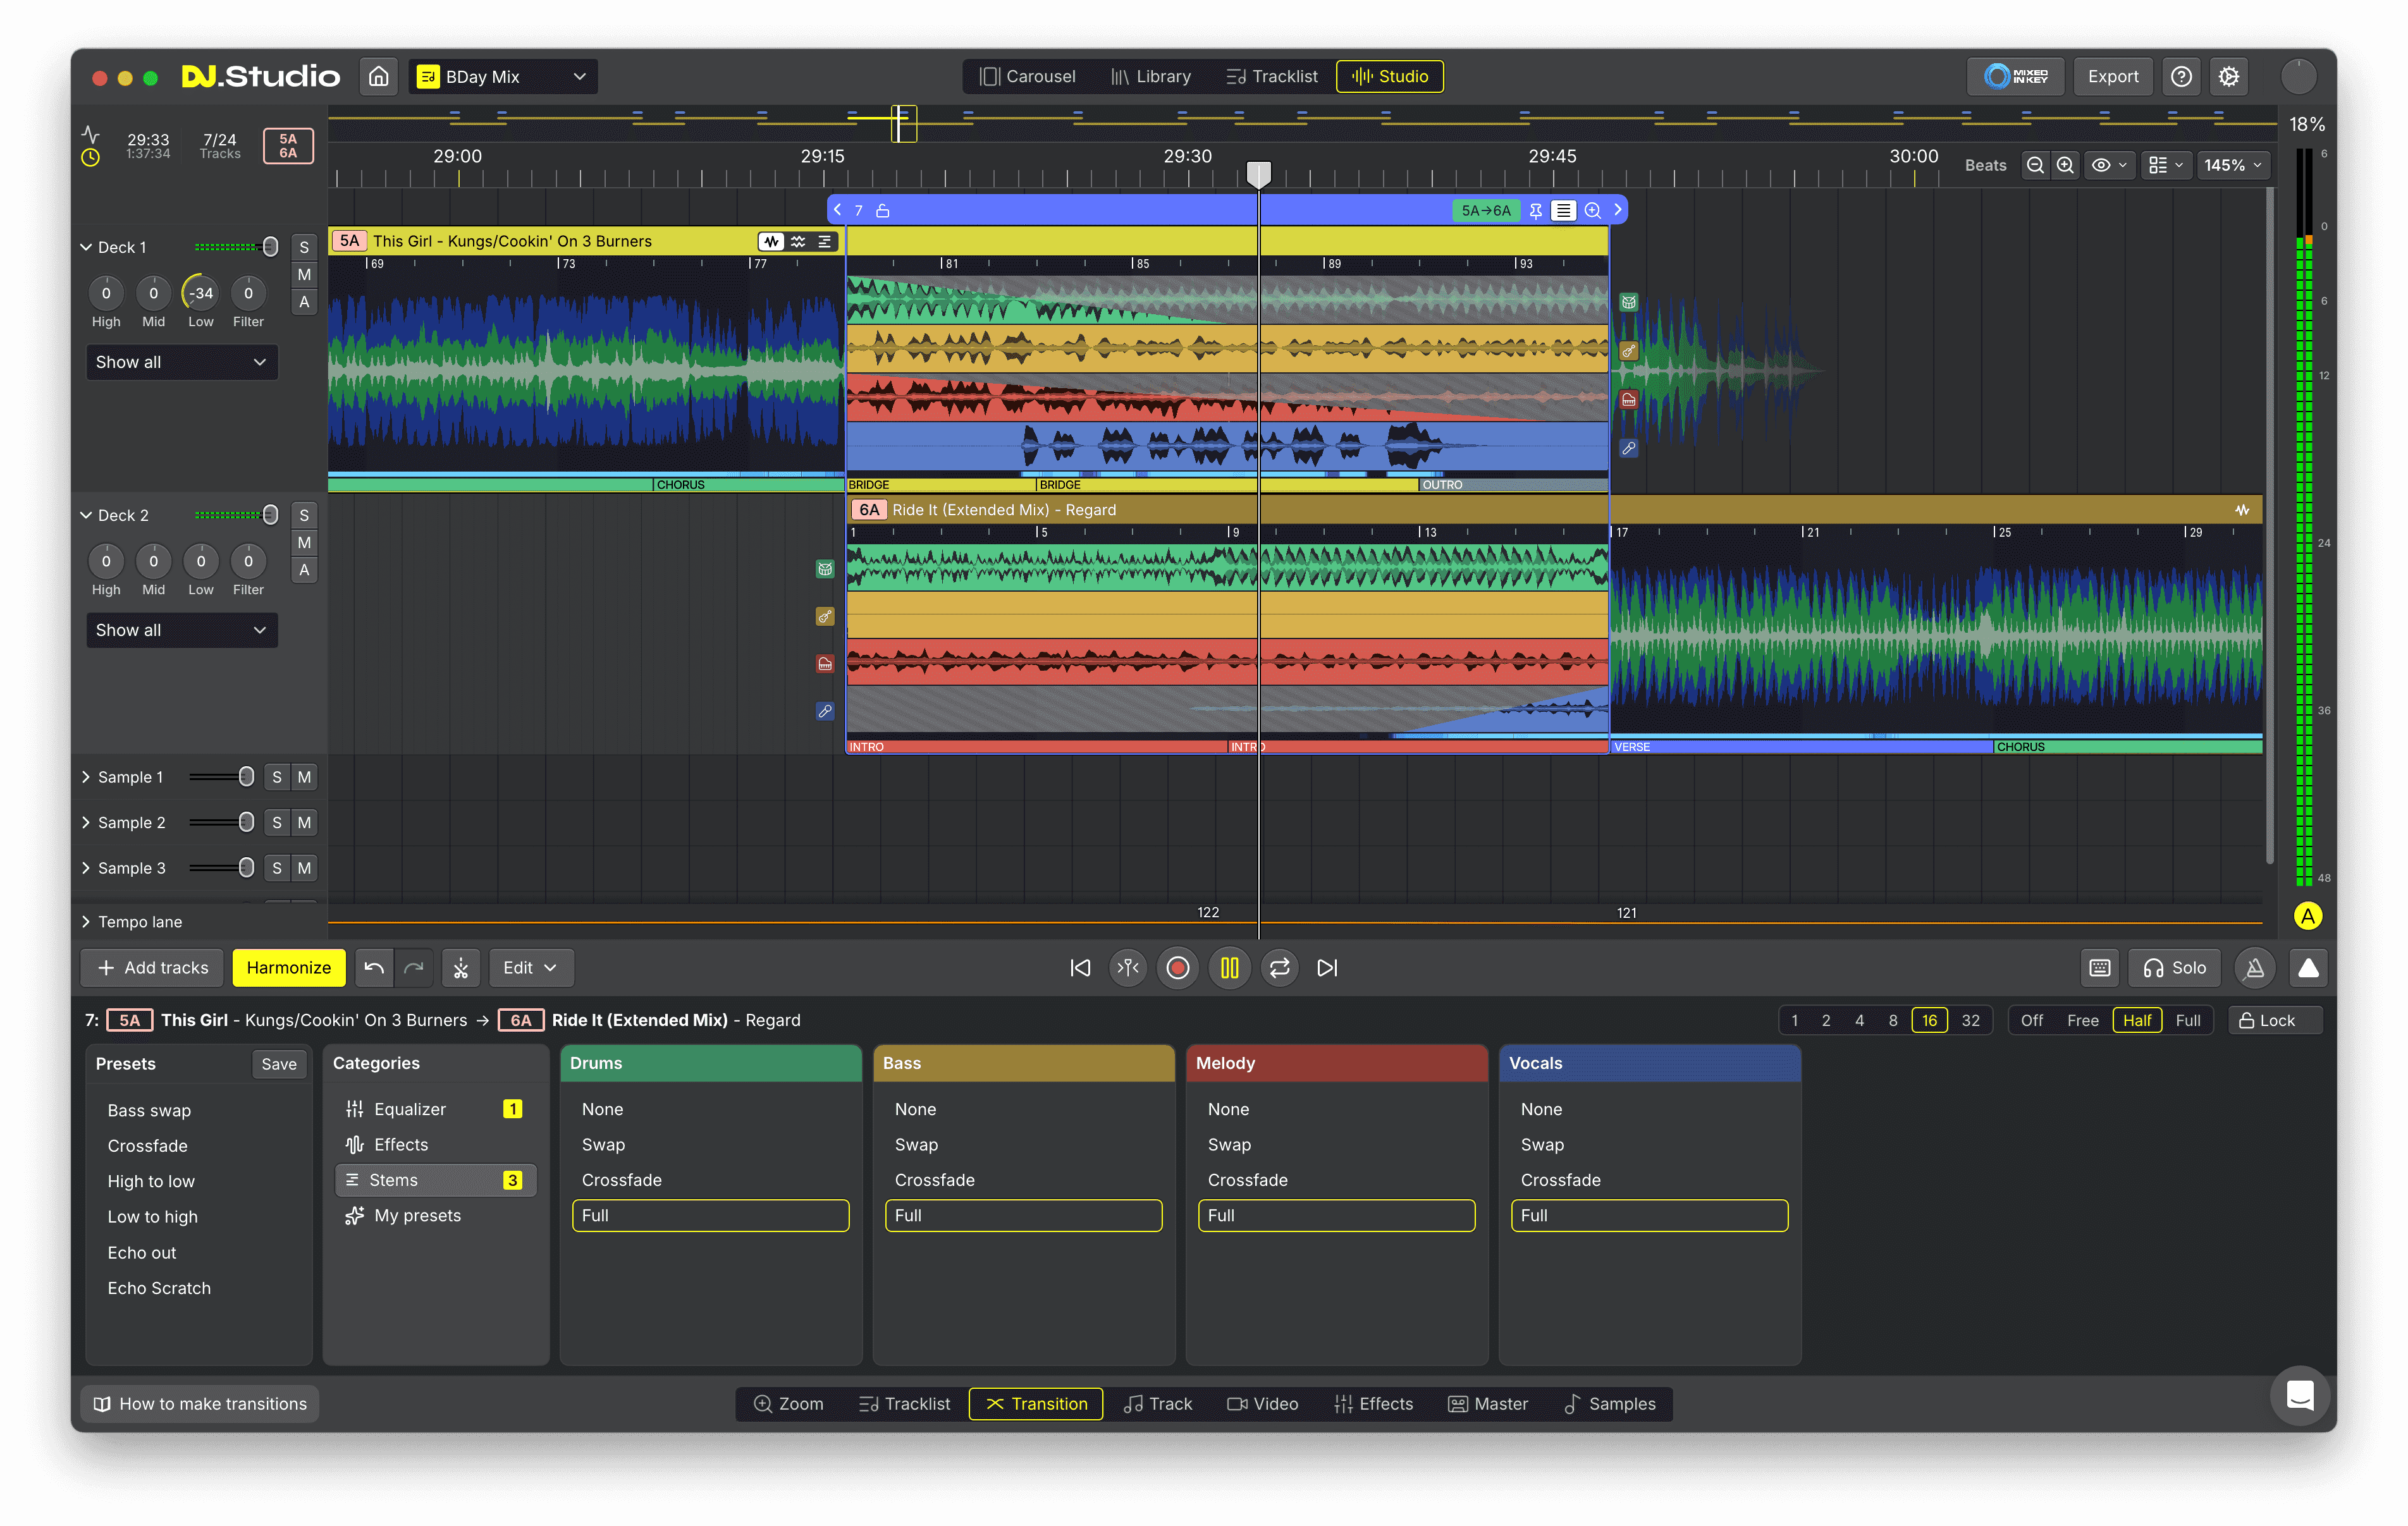The width and height of the screenshot is (2408, 1526).
Task: Switch to Library view
Action: pos(1150,76)
